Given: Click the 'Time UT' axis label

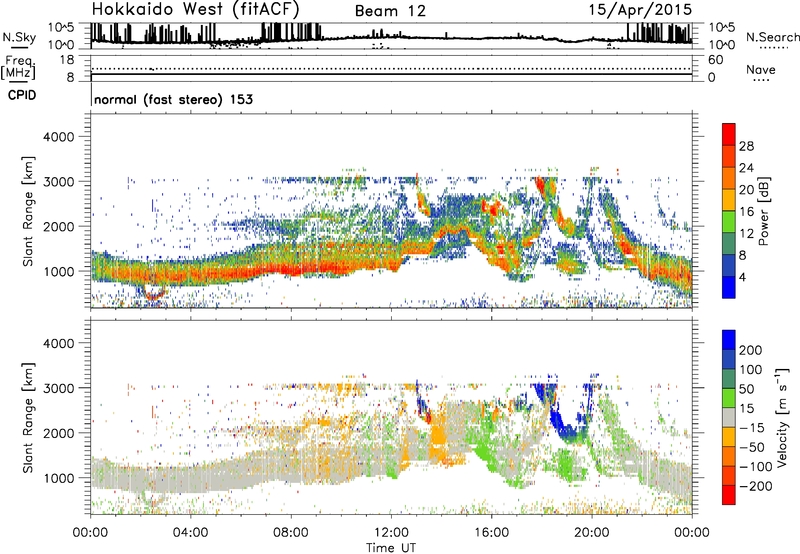Looking at the screenshot, I should [x=391, y=547].
